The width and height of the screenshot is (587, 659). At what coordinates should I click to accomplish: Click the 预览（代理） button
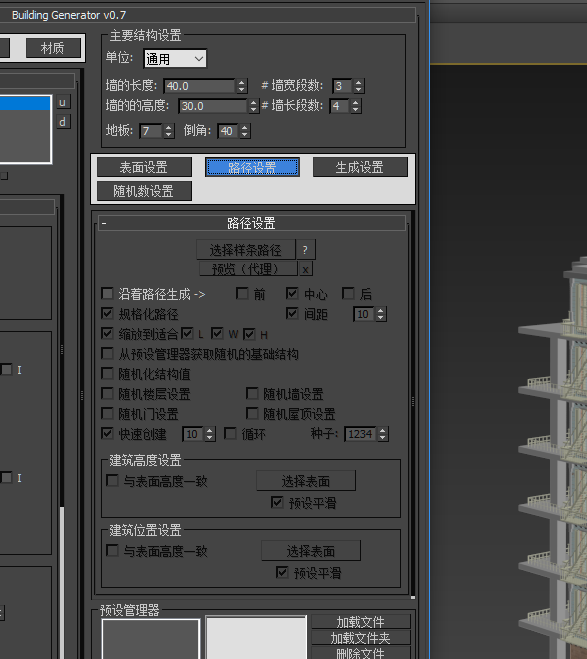click(247, 269)
